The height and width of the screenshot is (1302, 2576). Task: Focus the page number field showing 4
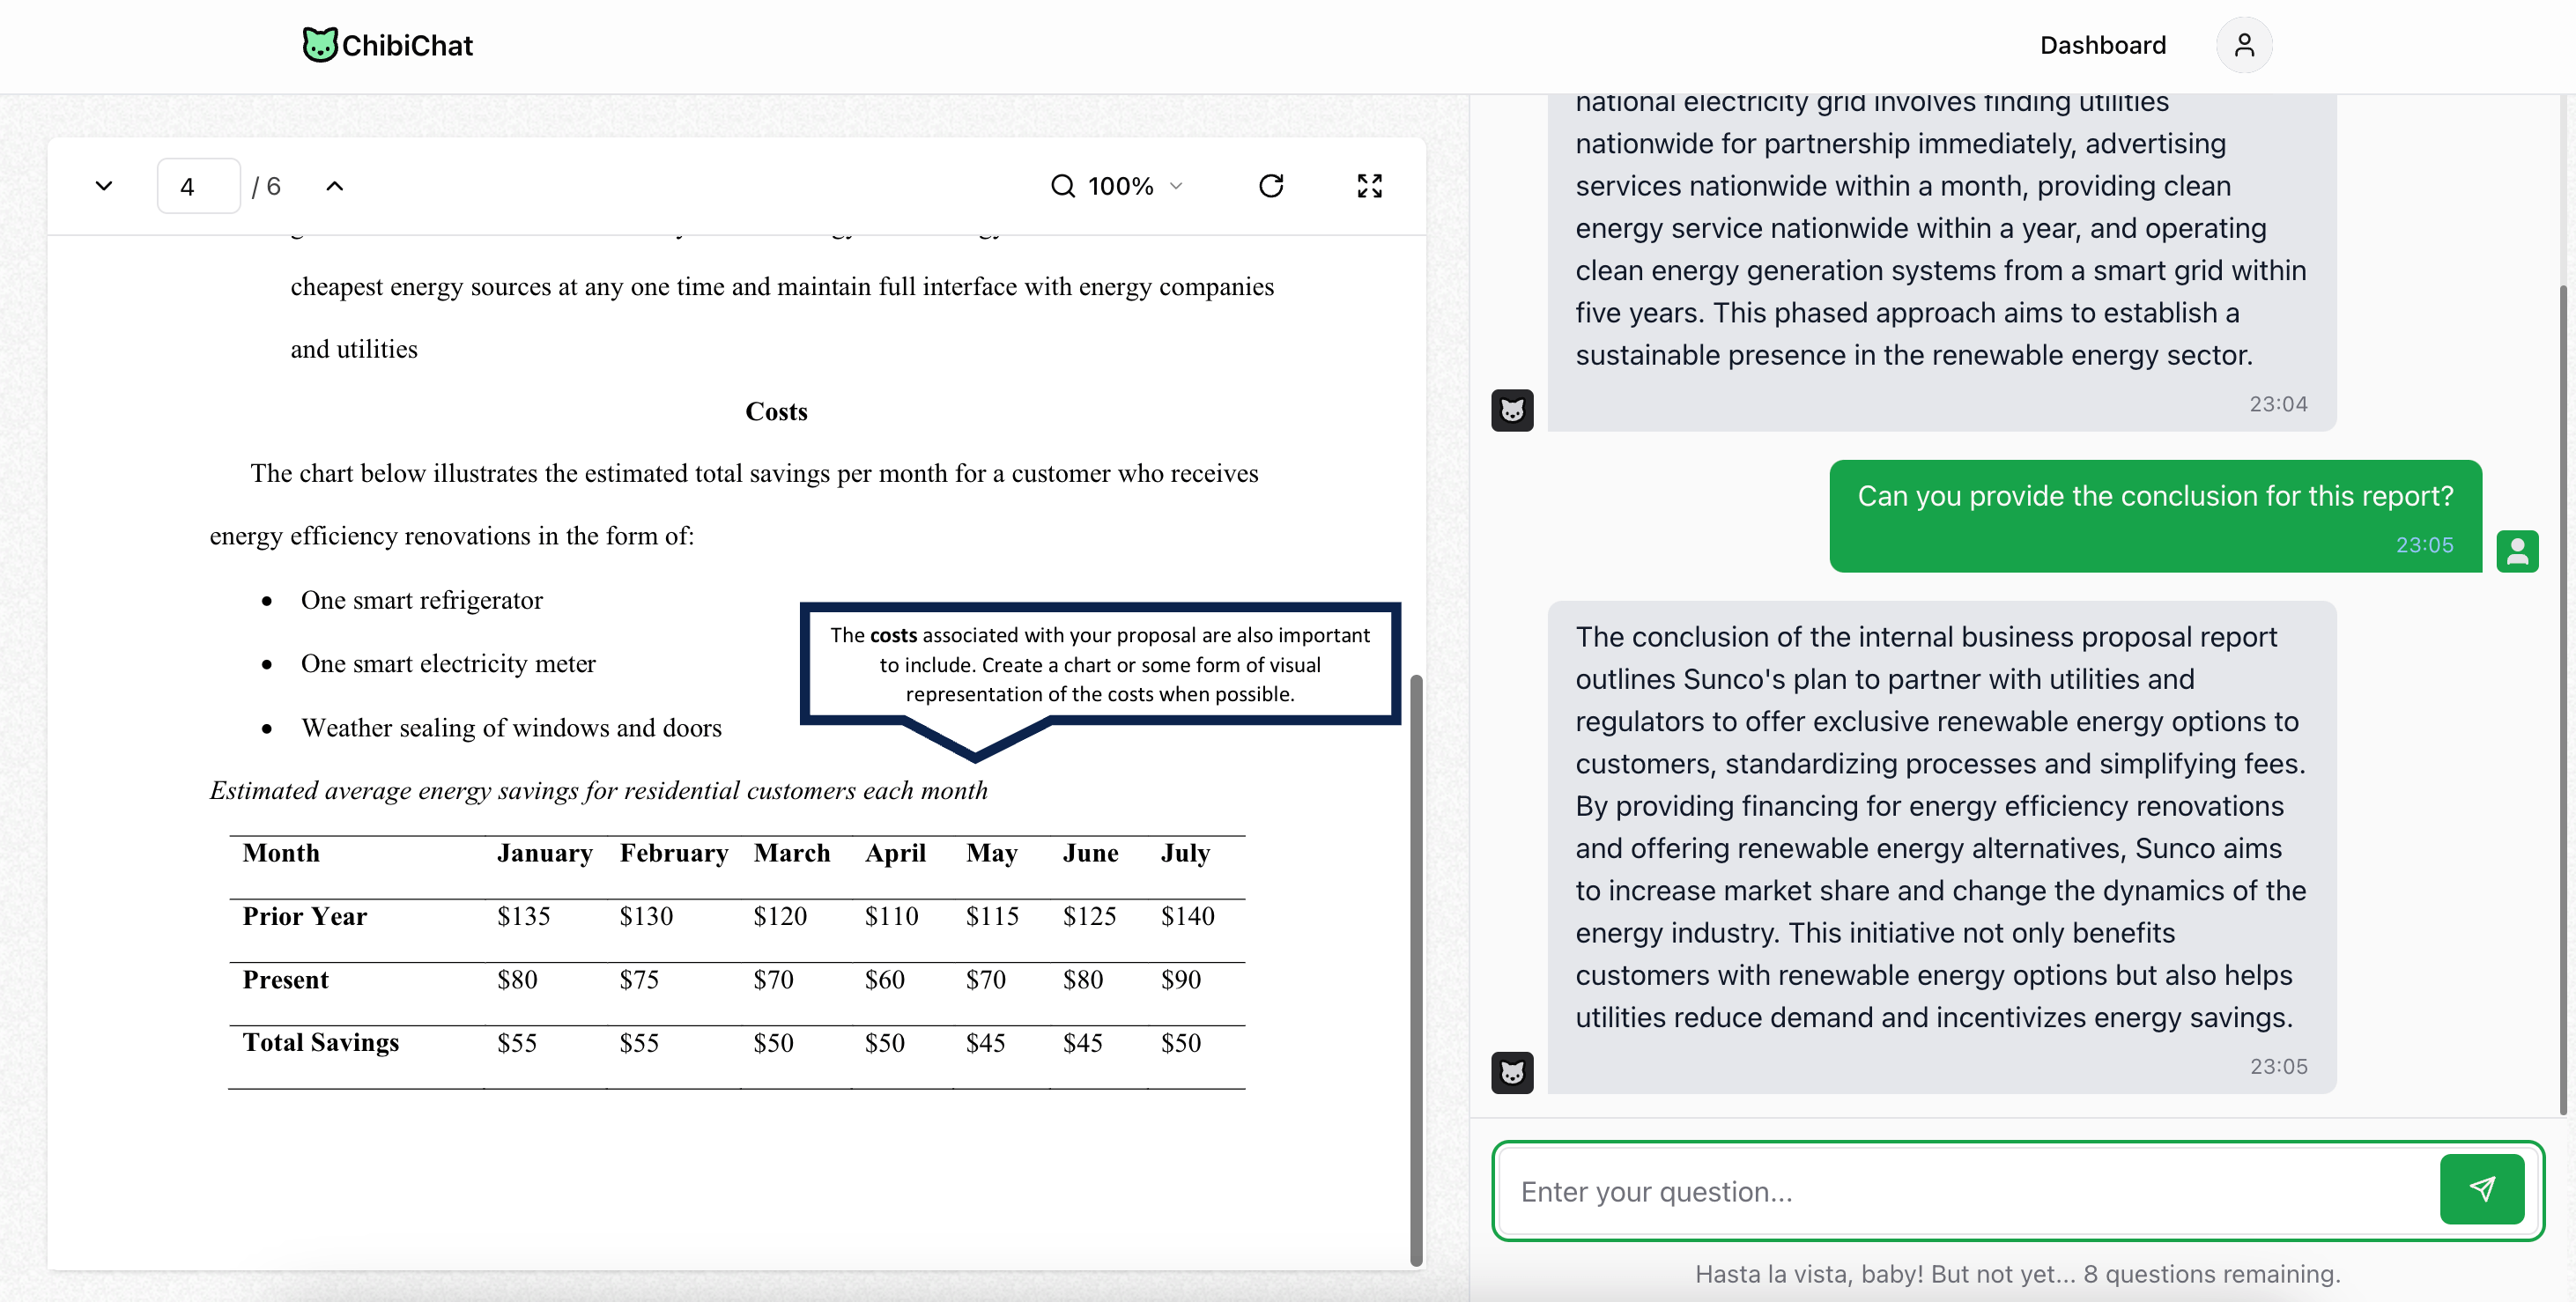(x=198, y=186)
